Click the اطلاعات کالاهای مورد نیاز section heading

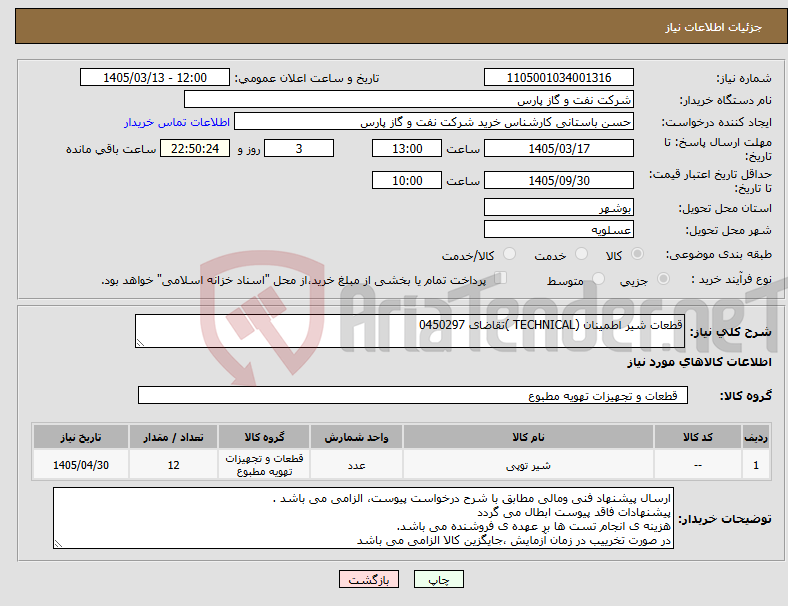click(699, 362)
